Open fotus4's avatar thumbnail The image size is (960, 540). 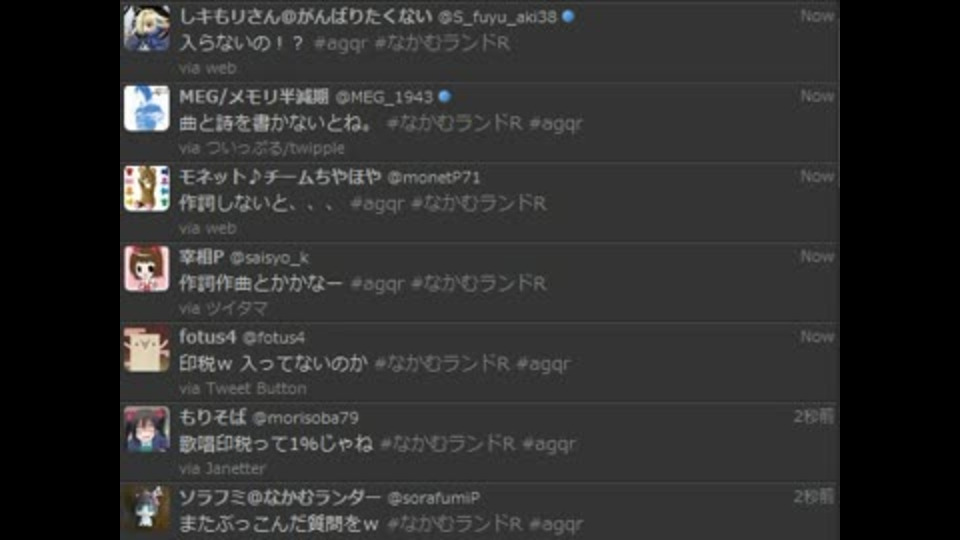(147, 349)
